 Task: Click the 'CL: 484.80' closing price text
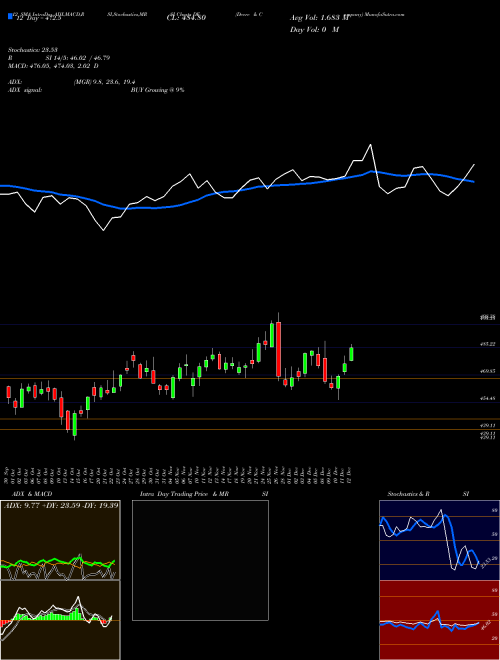coord(185,18)
